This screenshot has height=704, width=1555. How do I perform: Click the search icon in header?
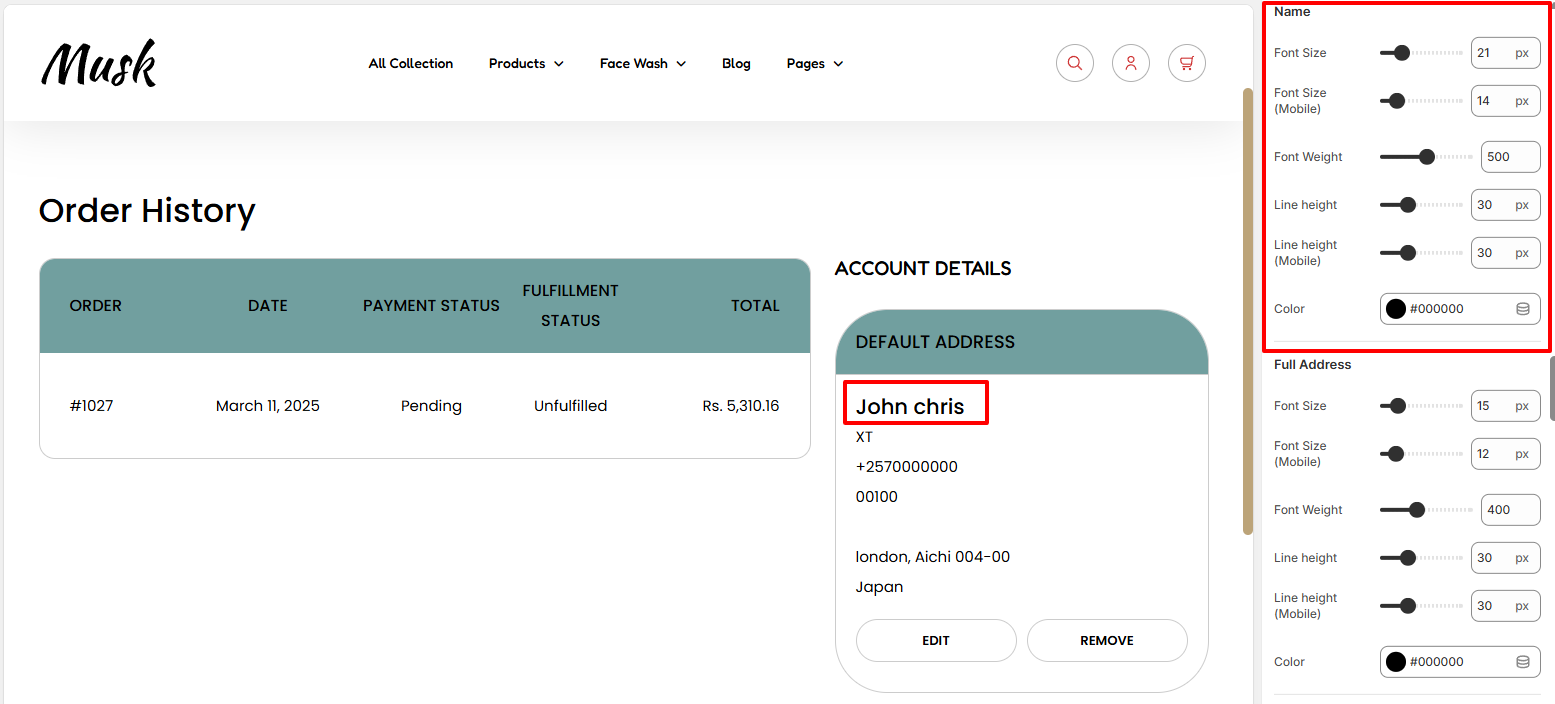coord(1075,63)
